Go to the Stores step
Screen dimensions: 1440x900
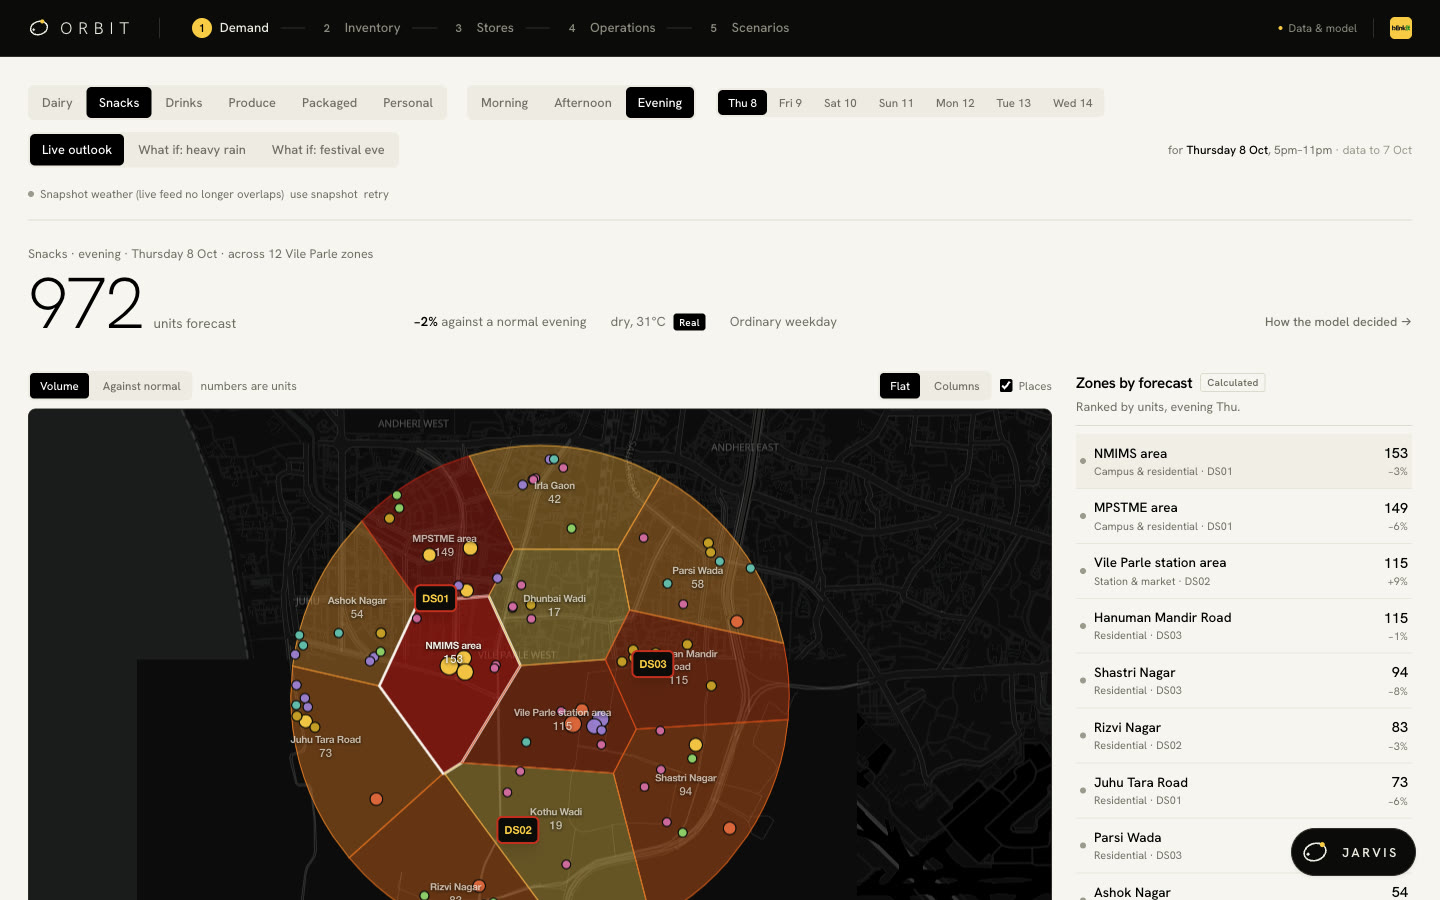(x=484, y=28)
